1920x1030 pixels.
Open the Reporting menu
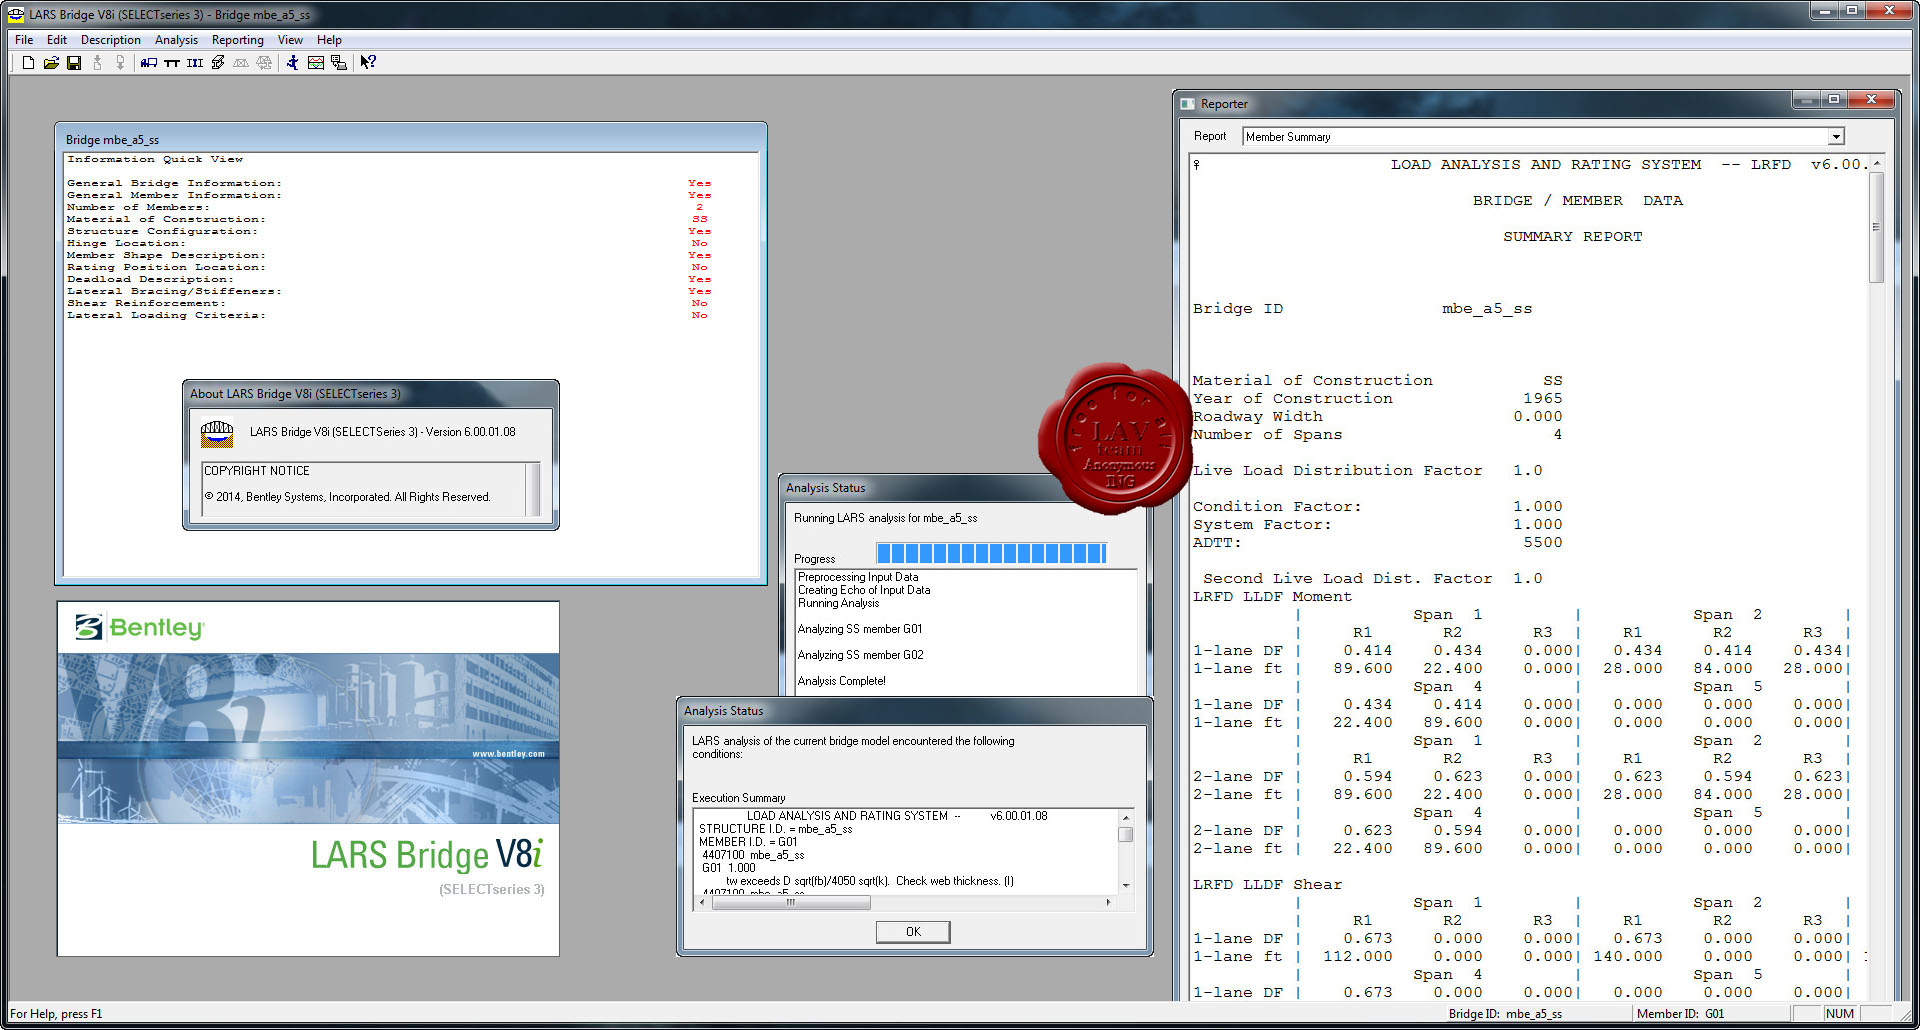pyautogui.click(x=238, y=40)
